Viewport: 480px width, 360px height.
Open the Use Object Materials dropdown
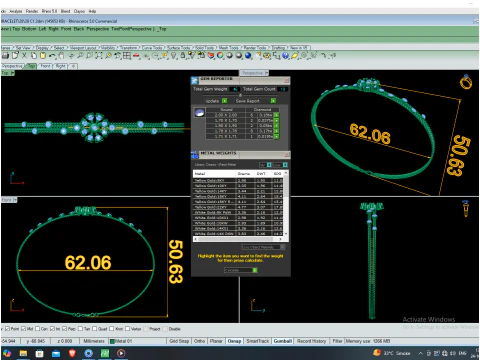click(x=263, y=247)
